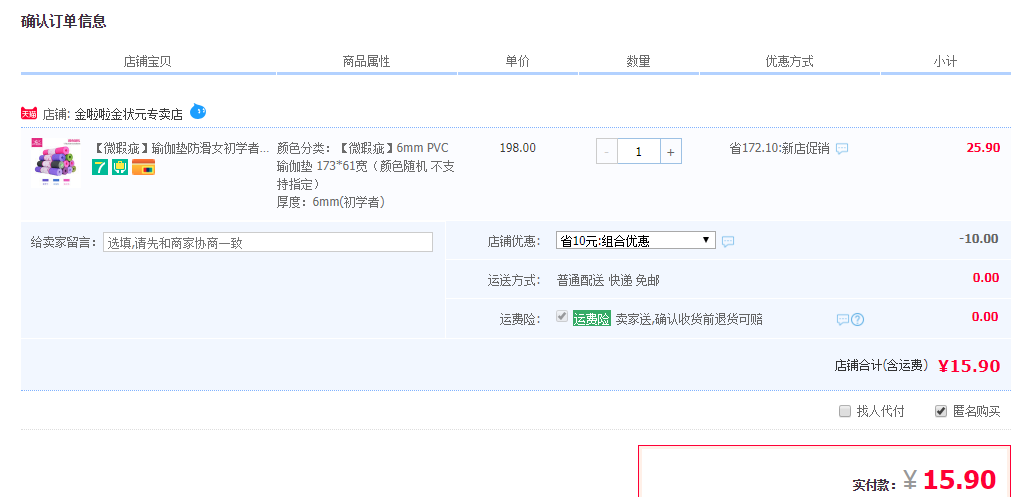1023x497 pixels.
Task: Click the 商品属性 column header
Action: [x=367, y=62]
